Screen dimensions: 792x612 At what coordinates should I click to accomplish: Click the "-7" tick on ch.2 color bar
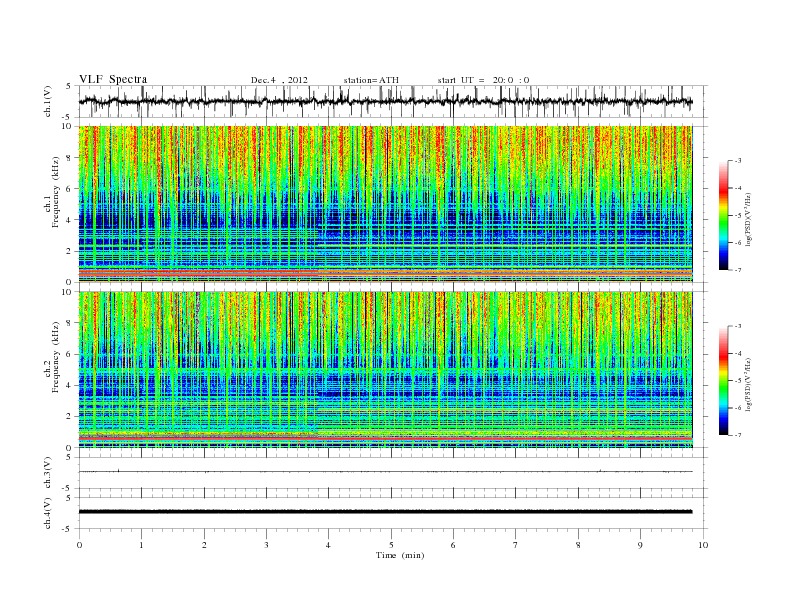(x=738, y=435)
